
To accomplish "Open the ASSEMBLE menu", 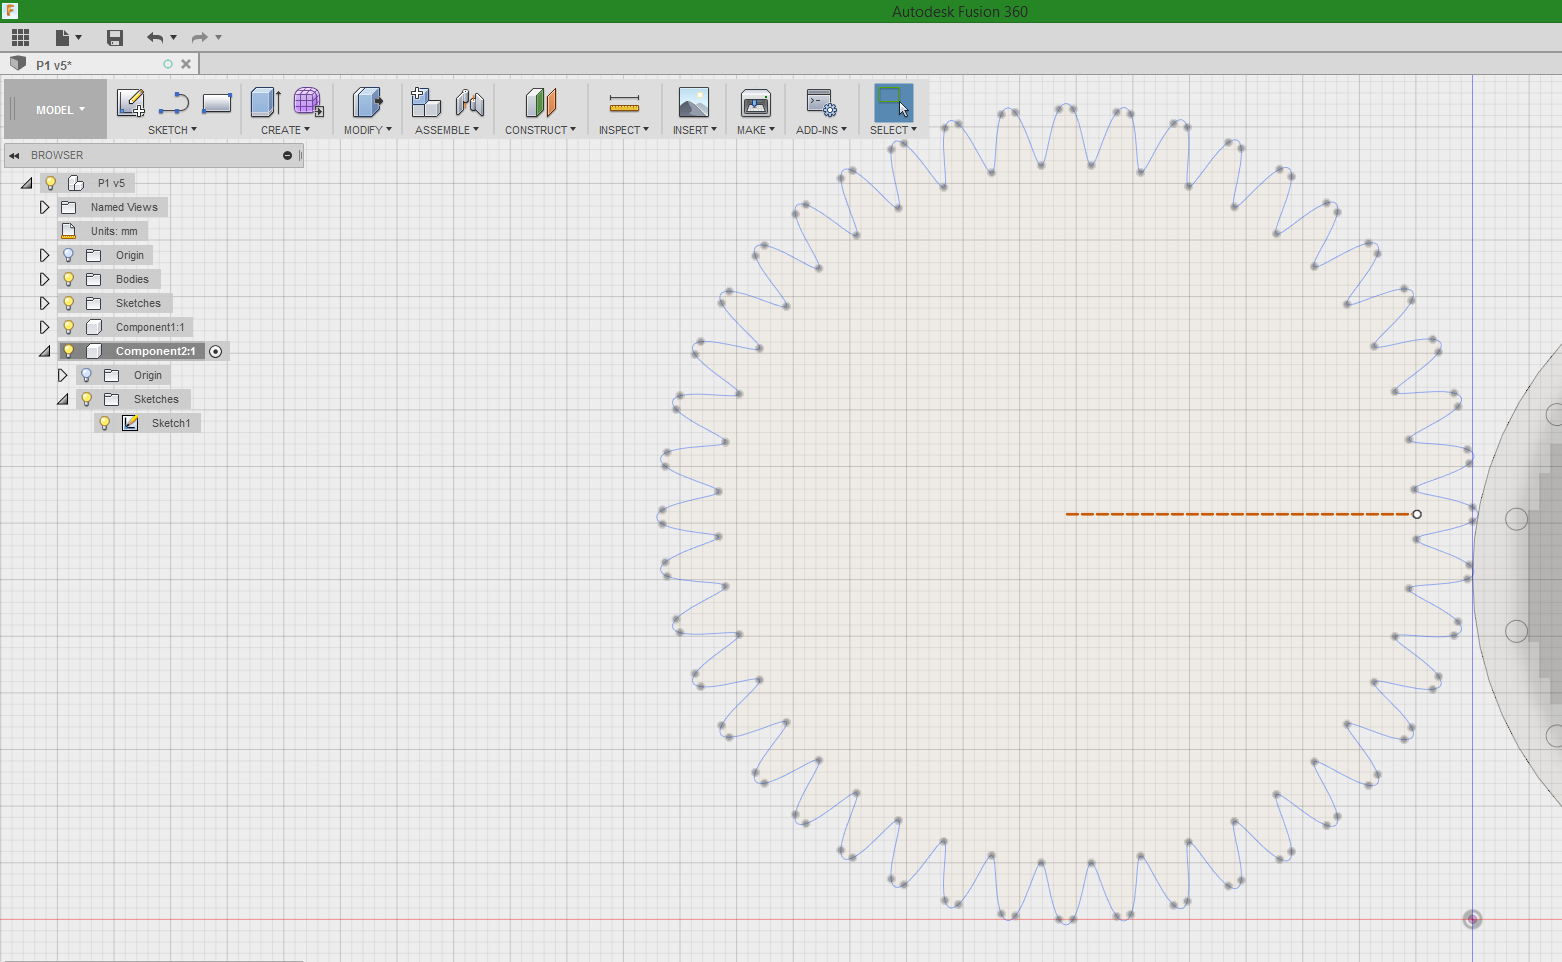I will (x=447, y=130).
